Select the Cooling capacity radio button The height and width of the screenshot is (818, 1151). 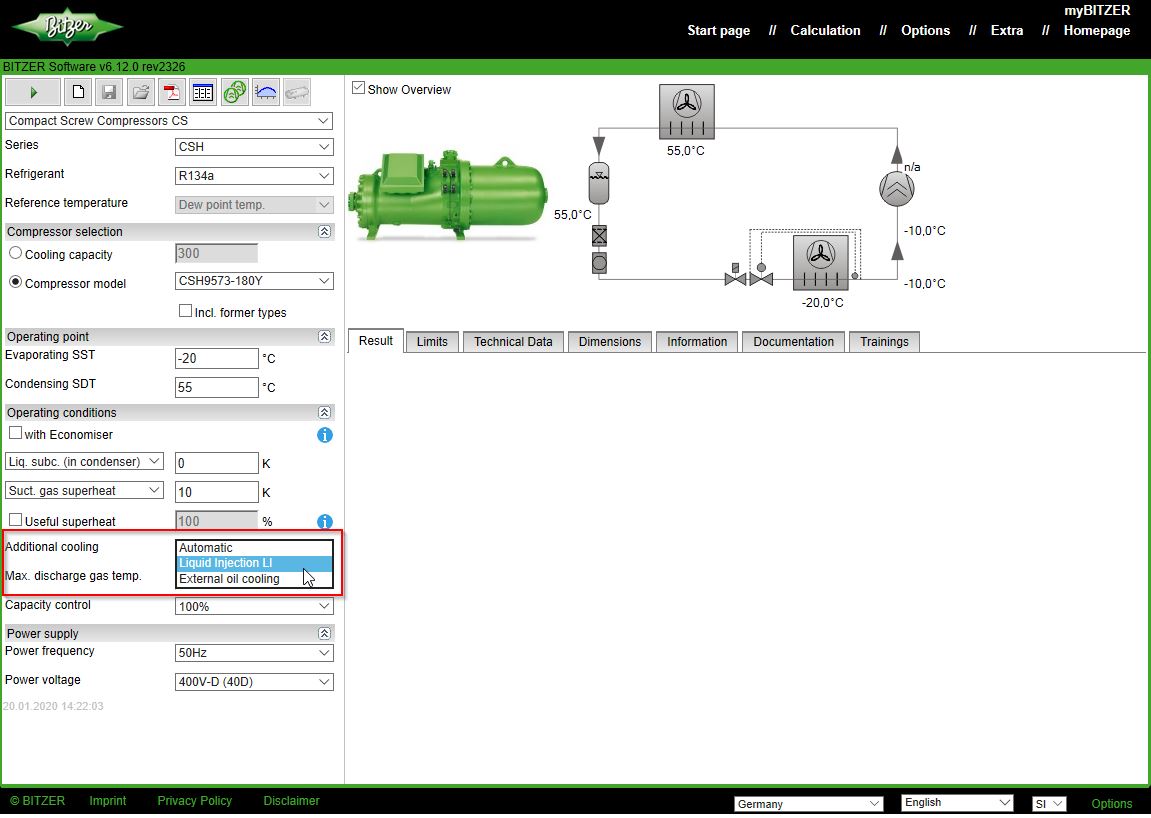[x=14, y=252]
